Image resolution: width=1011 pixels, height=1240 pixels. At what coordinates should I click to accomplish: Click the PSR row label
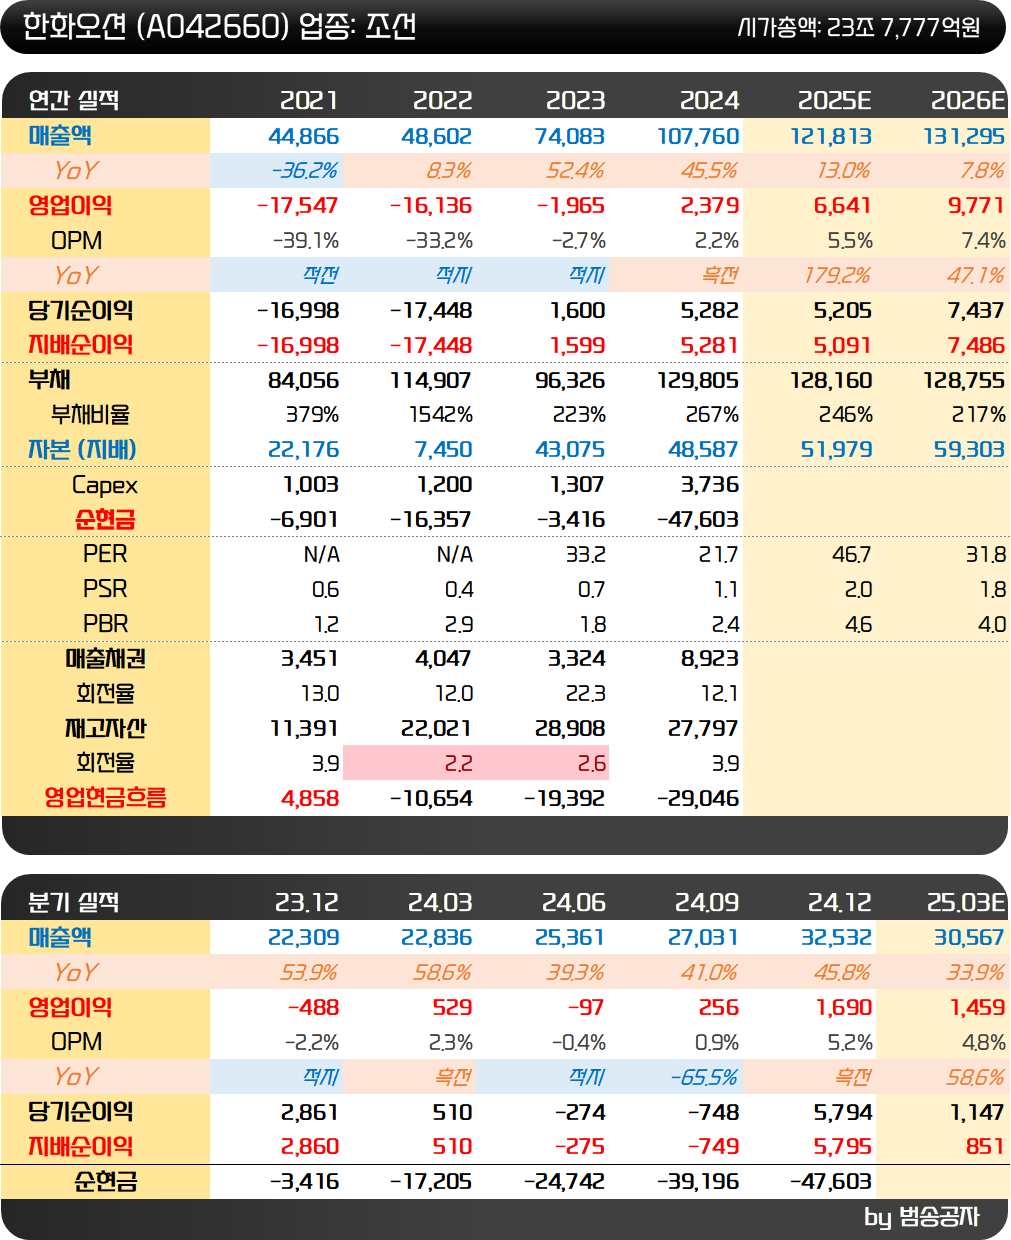105,589
